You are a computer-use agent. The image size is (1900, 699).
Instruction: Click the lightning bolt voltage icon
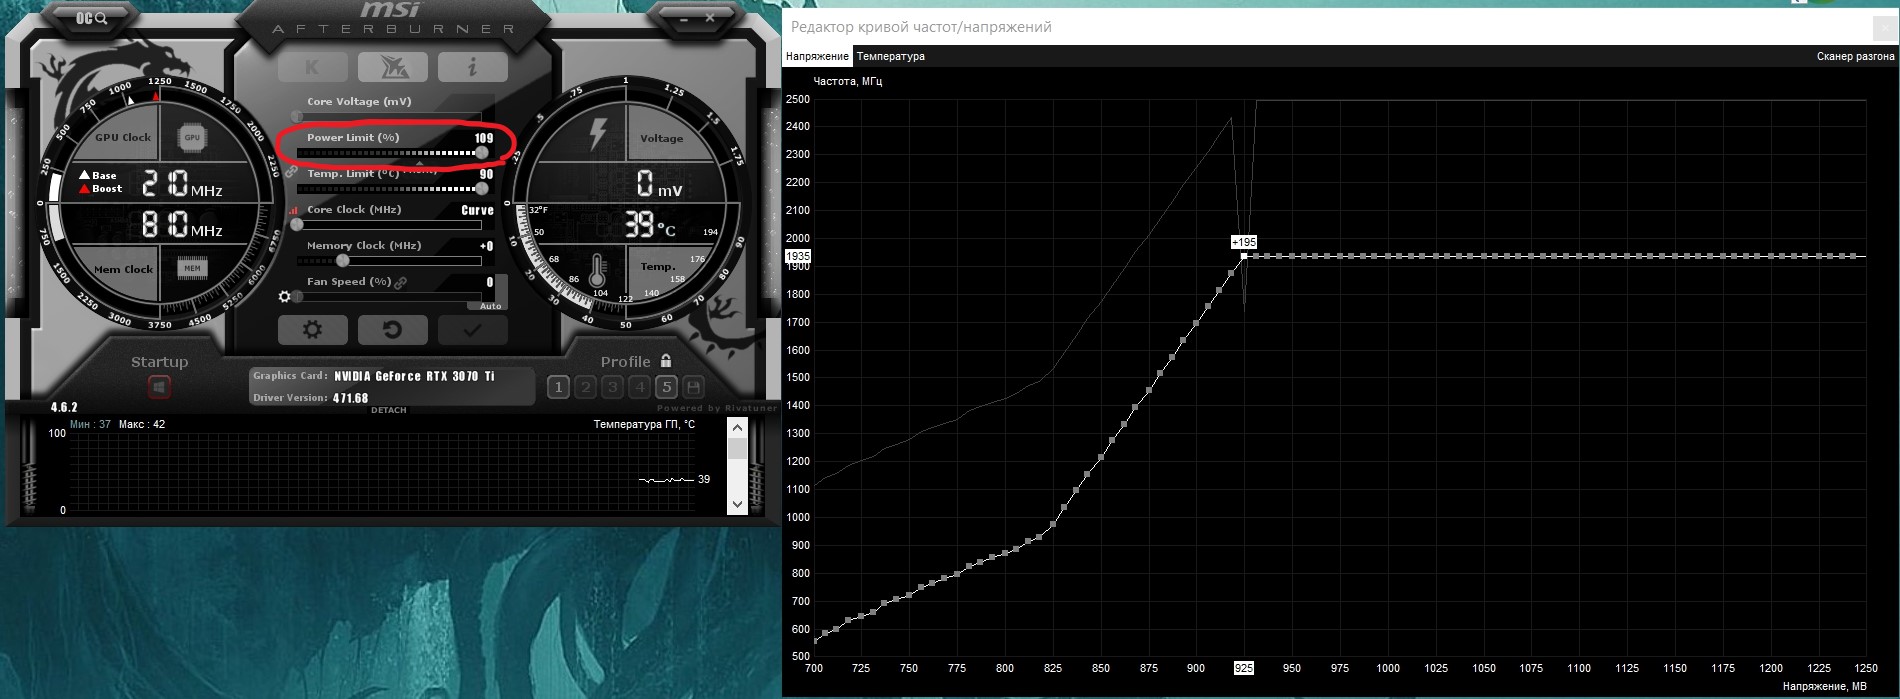(x=598, y=134)
